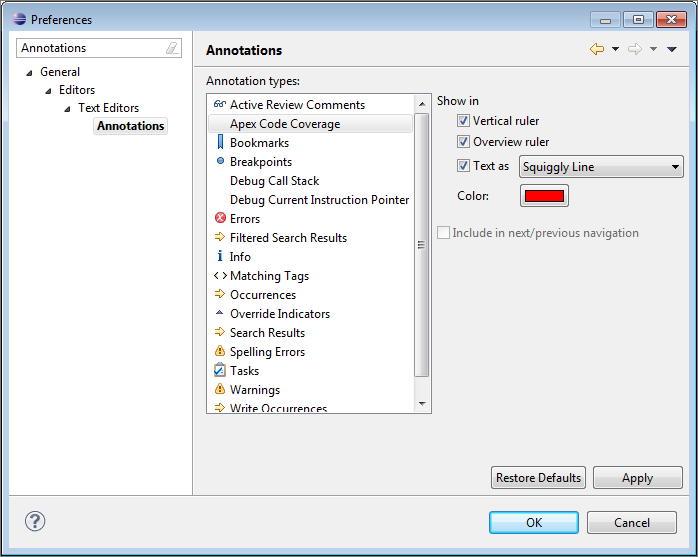This screenshot has height=557, width=698.
Task: Click the Eclipse icon in the title bar
Action: point(19,19)
